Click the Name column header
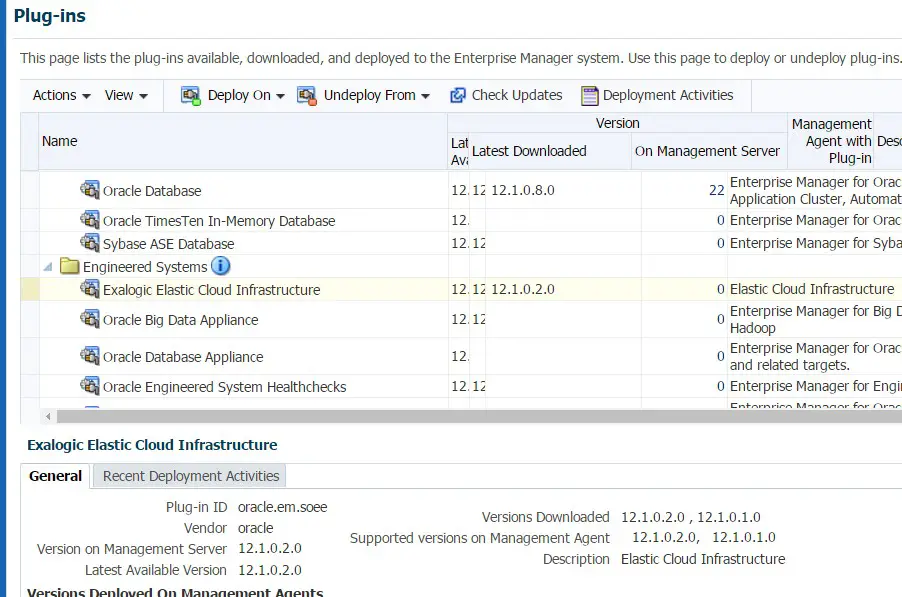 243,141
